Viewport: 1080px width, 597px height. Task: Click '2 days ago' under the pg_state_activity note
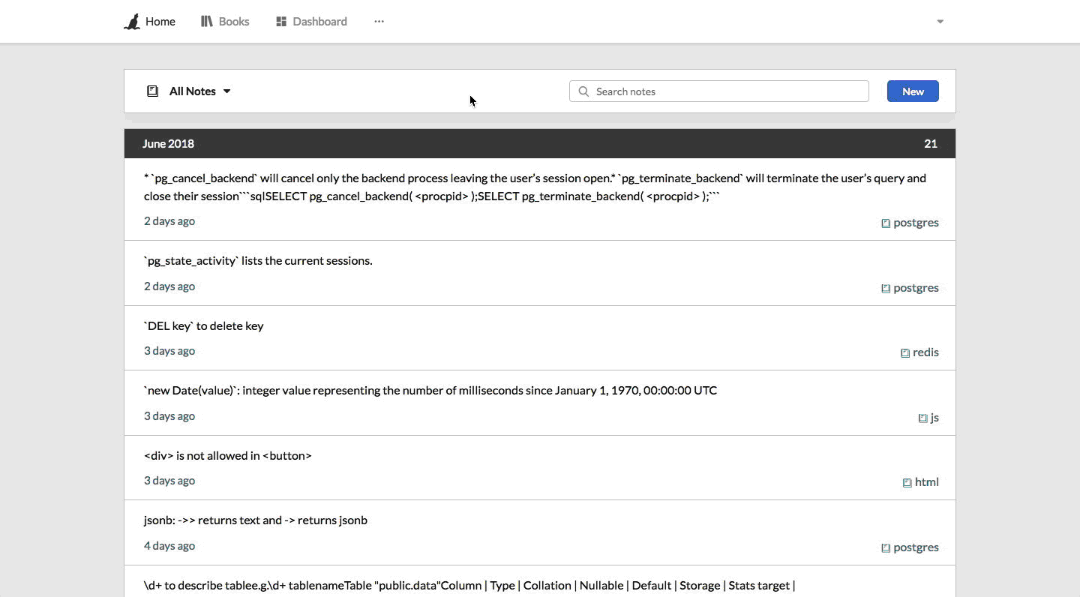point(169,286)
